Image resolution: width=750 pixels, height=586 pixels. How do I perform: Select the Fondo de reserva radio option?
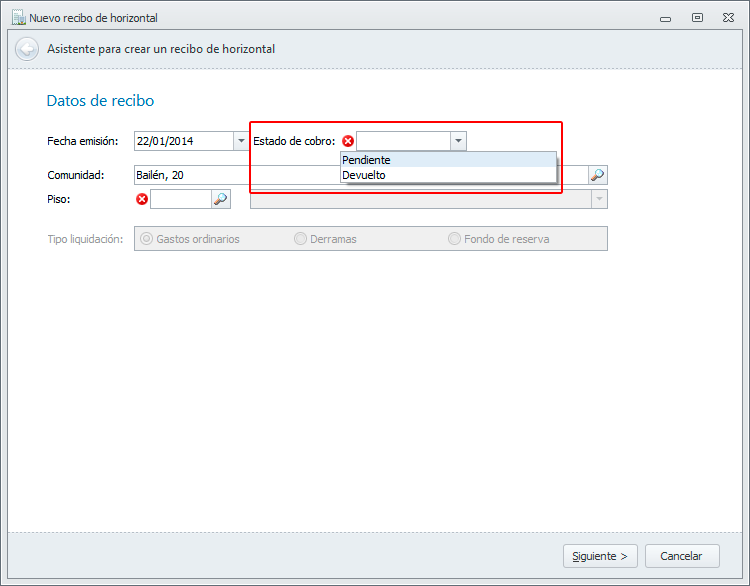pyautogui.click(x=498, y=239)
